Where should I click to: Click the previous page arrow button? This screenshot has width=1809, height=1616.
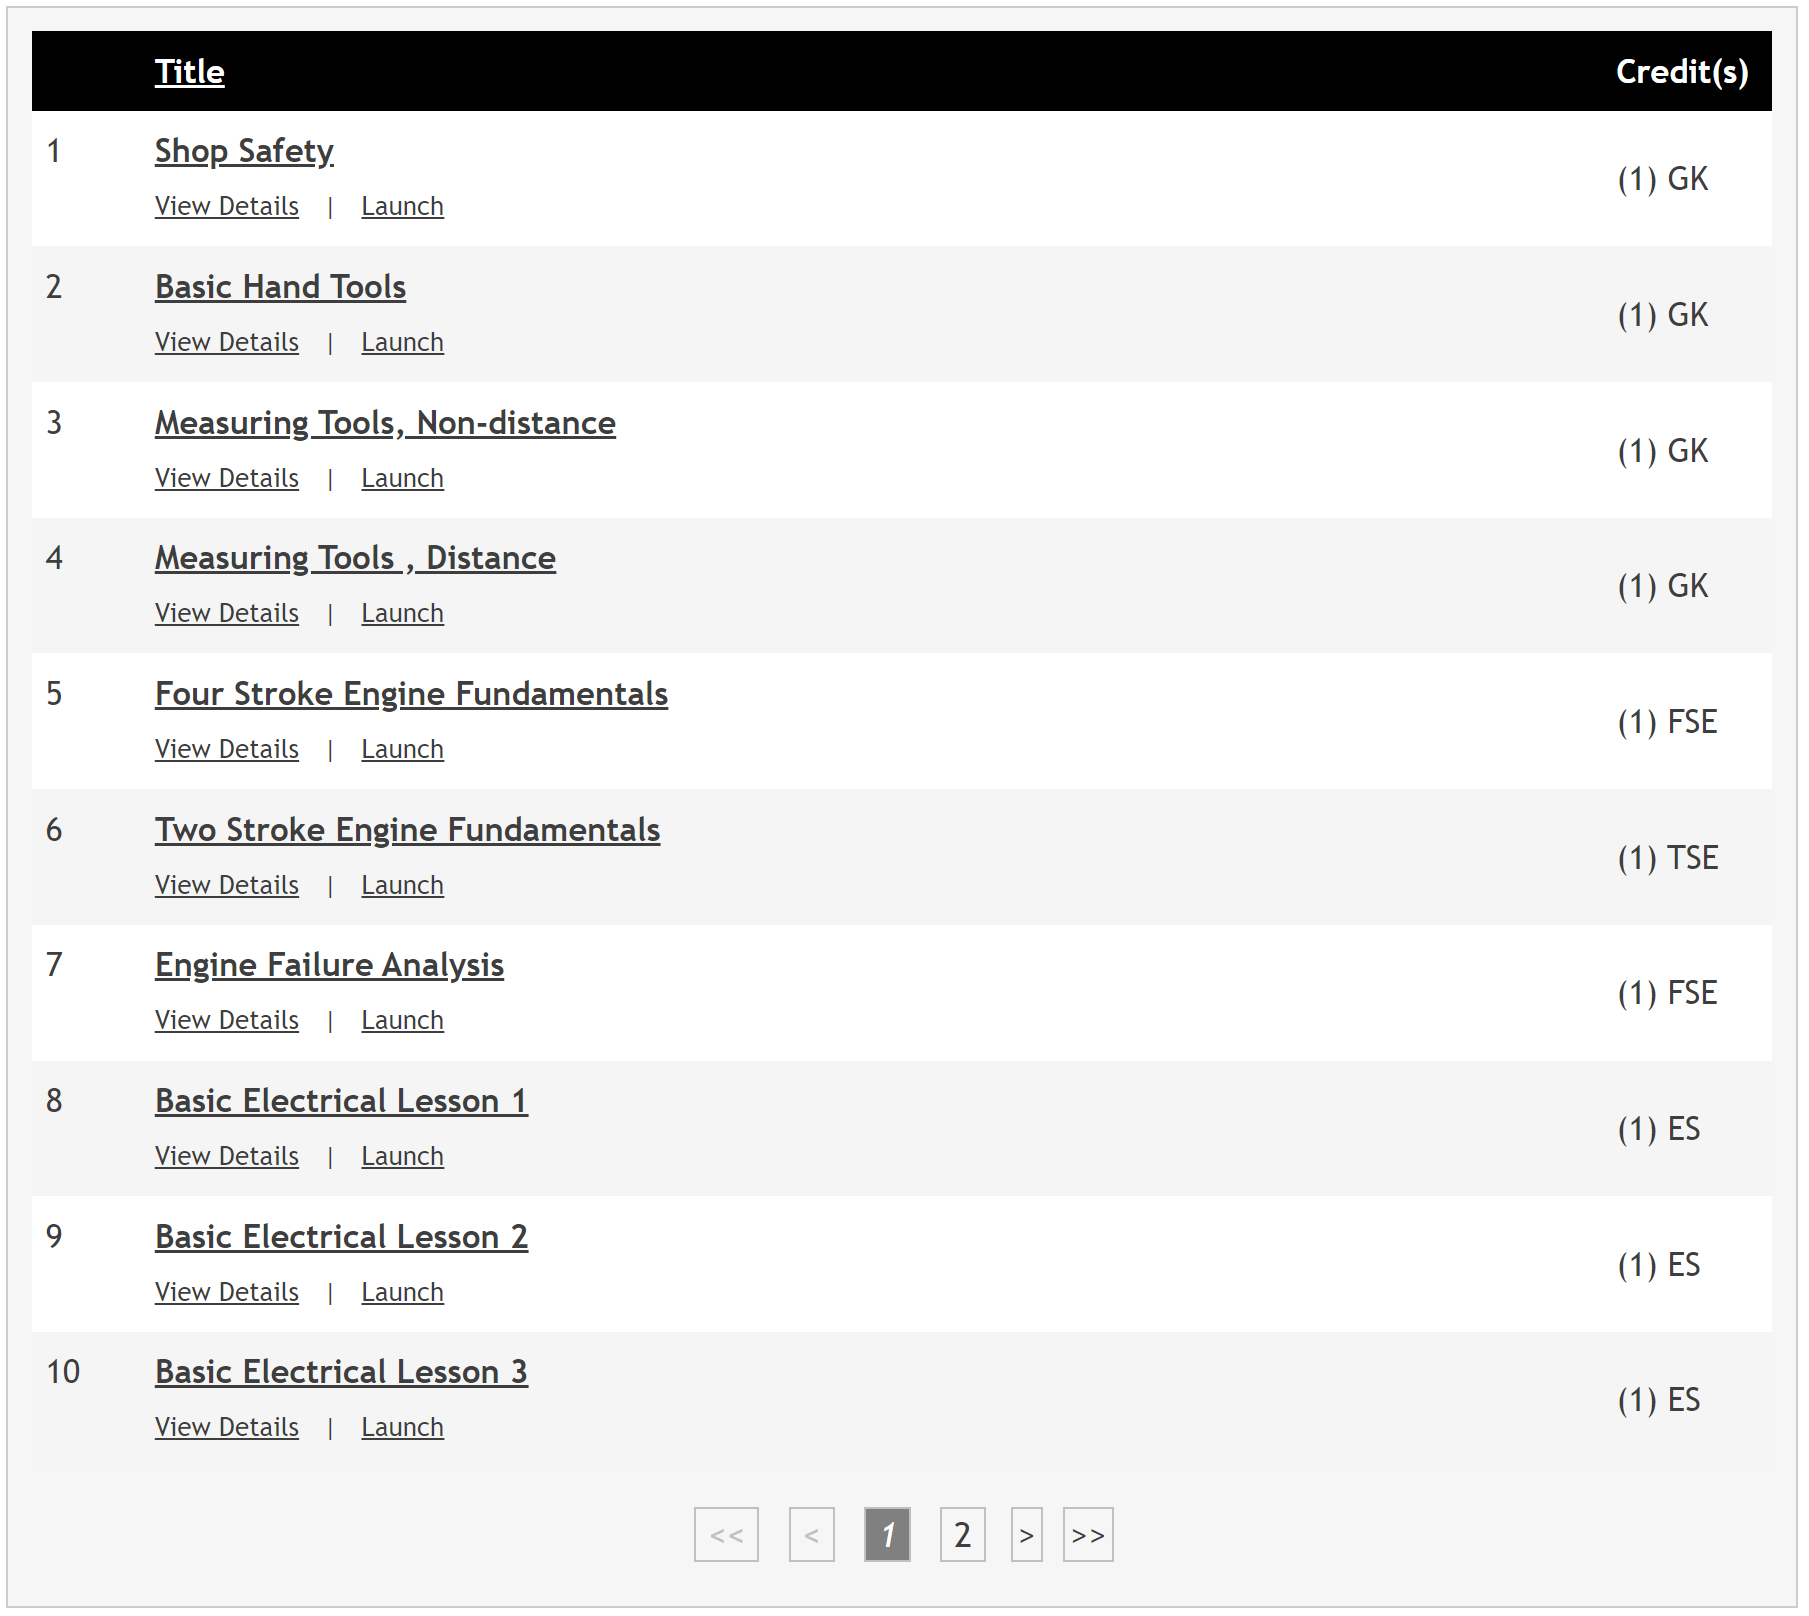tap(811, 1534)
